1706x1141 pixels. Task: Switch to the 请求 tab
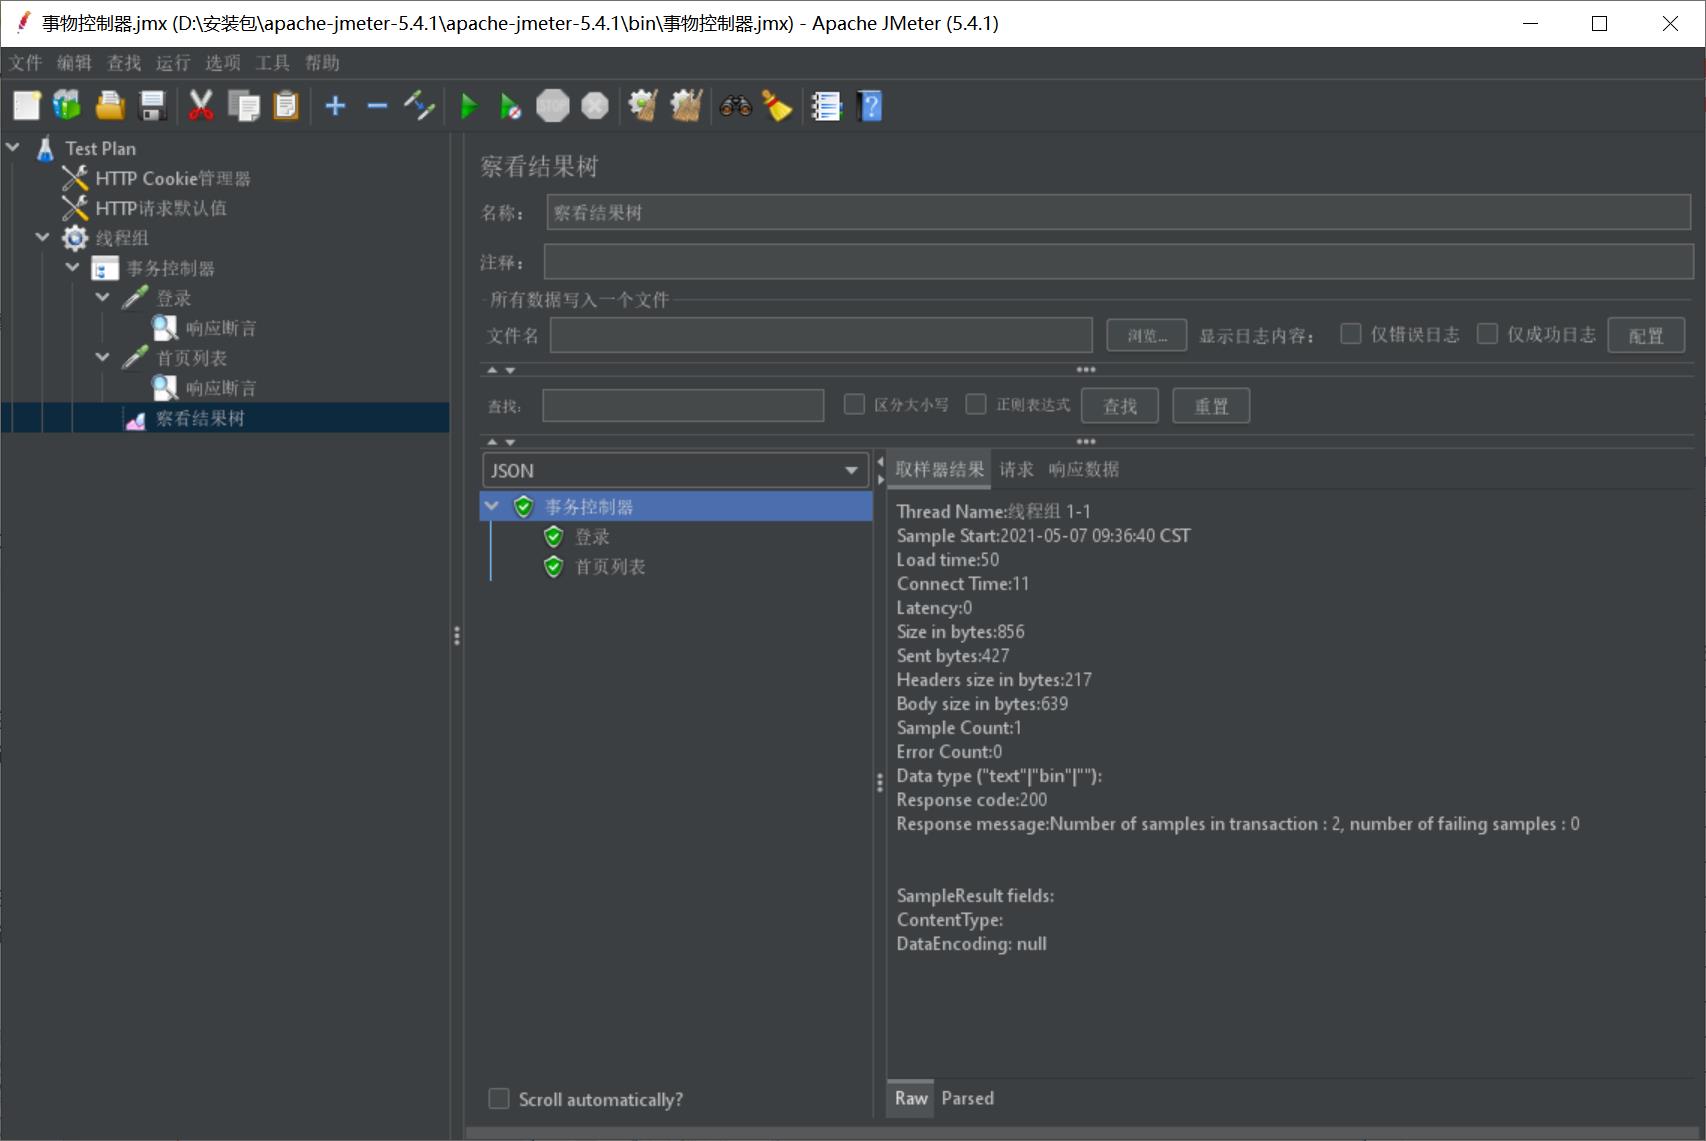click(x=1016, y=469)
